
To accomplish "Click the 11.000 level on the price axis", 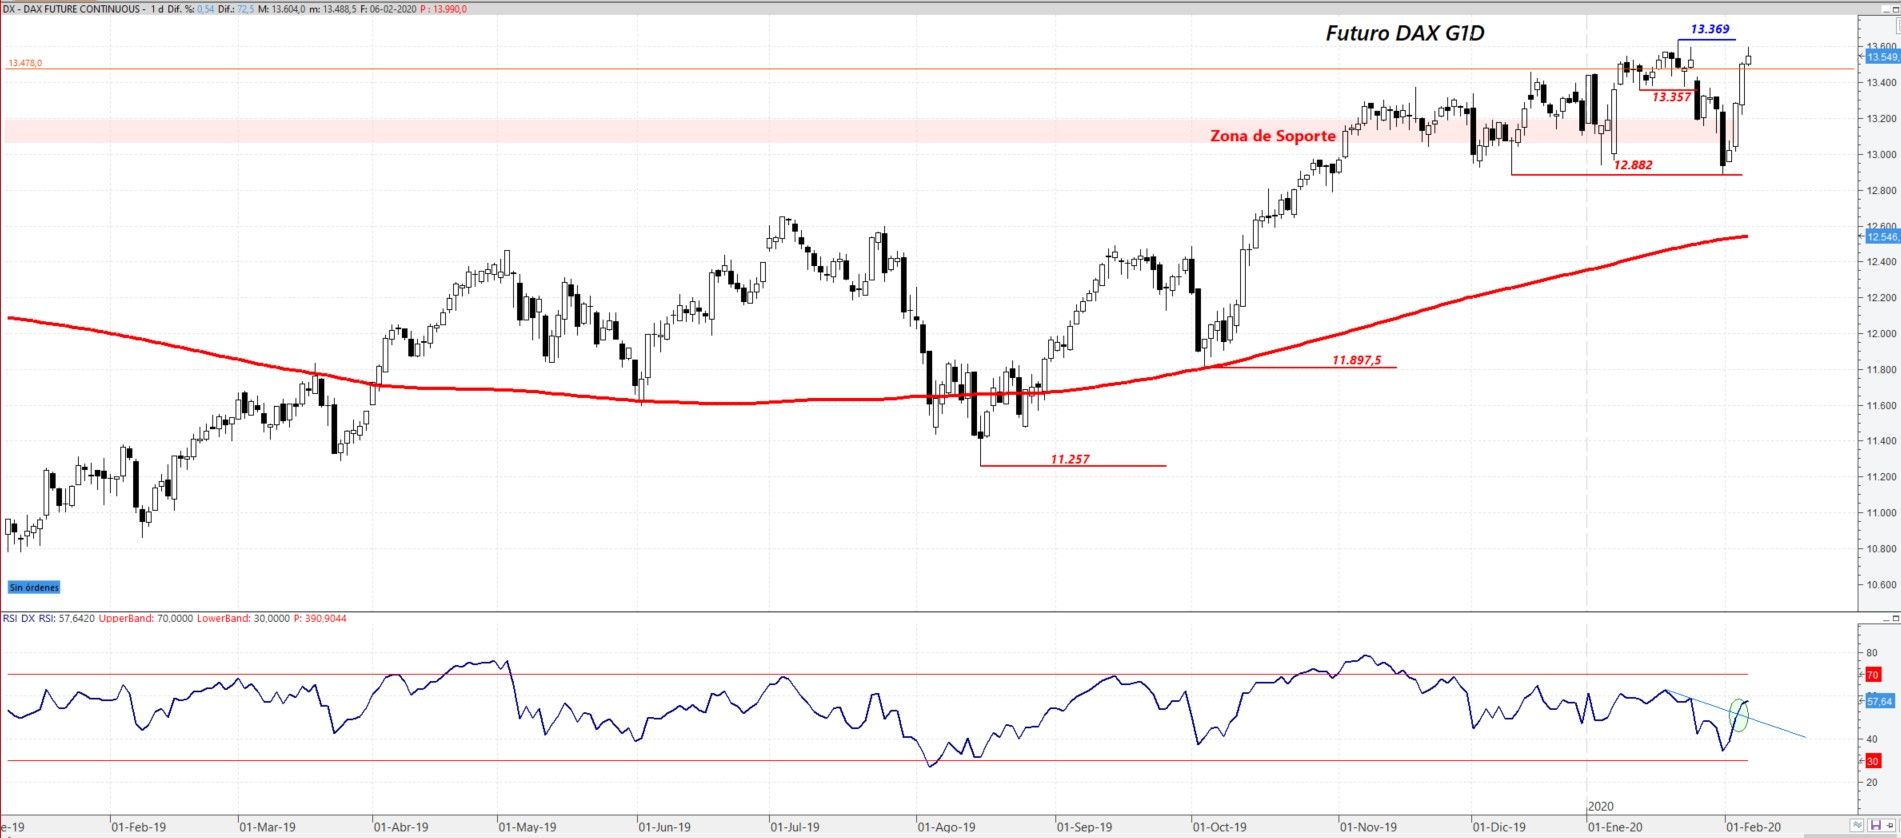I will click(x=1880, y=513).
